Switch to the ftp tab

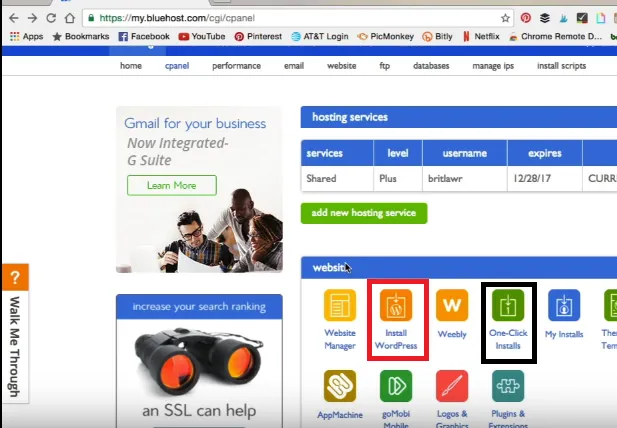click(x=384, y=66)
